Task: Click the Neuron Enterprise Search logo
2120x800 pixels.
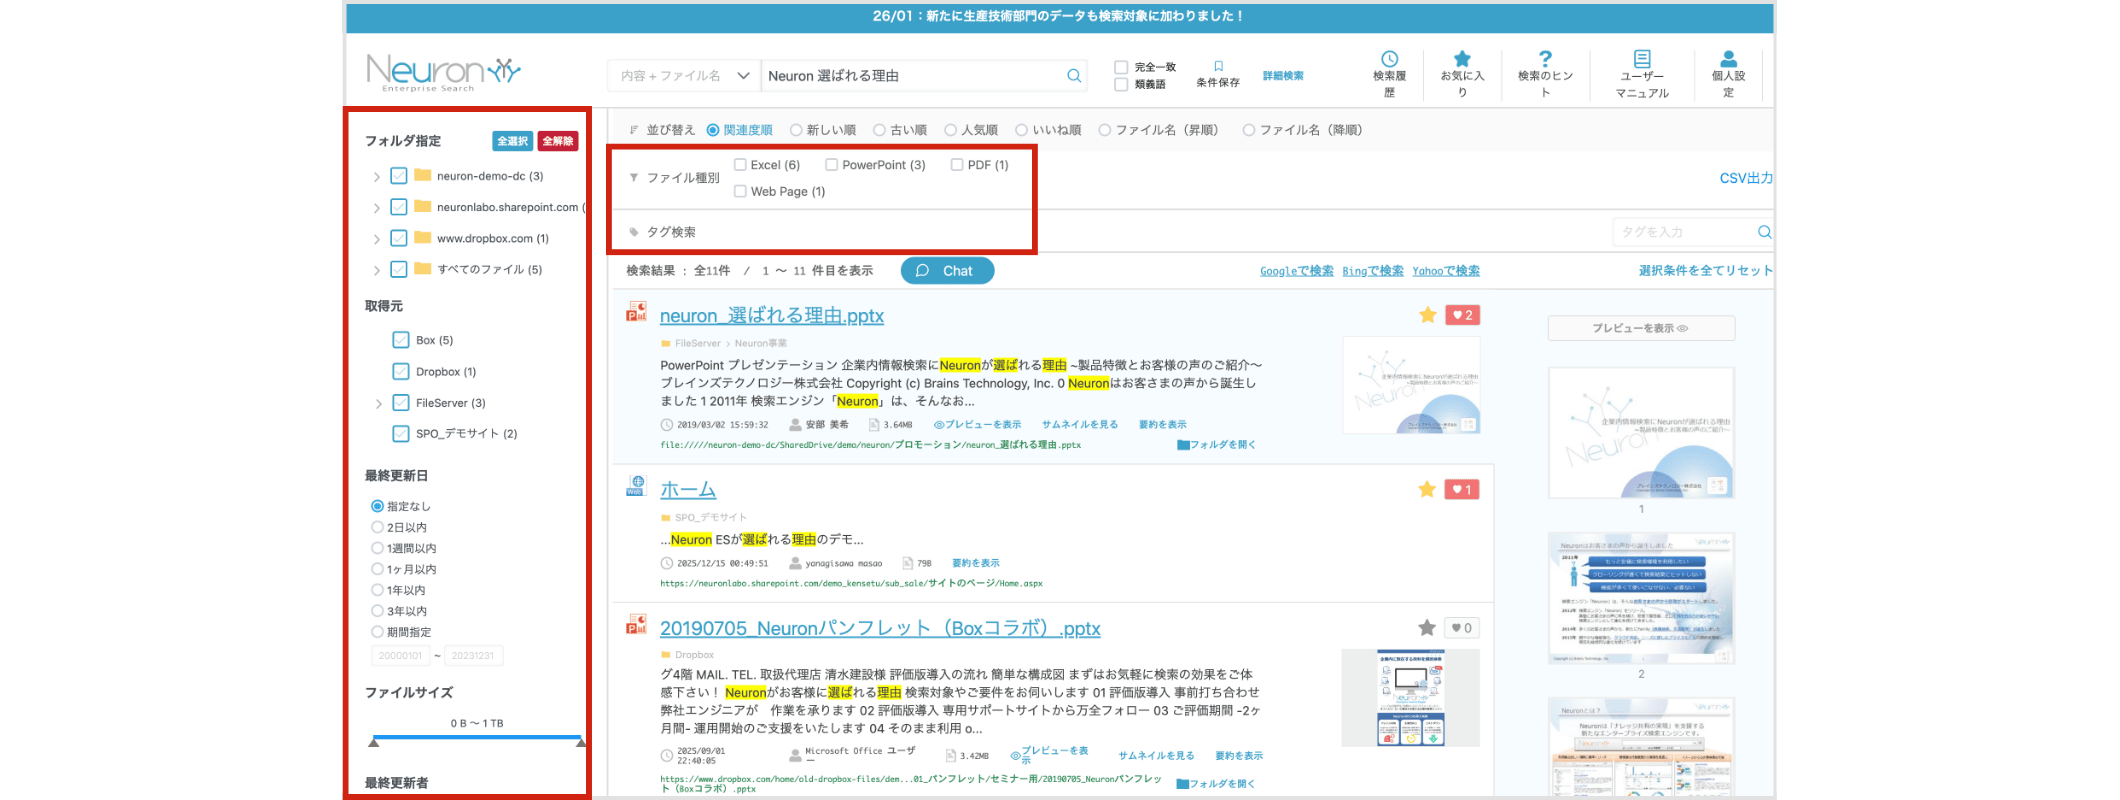Action: [443, 72]
